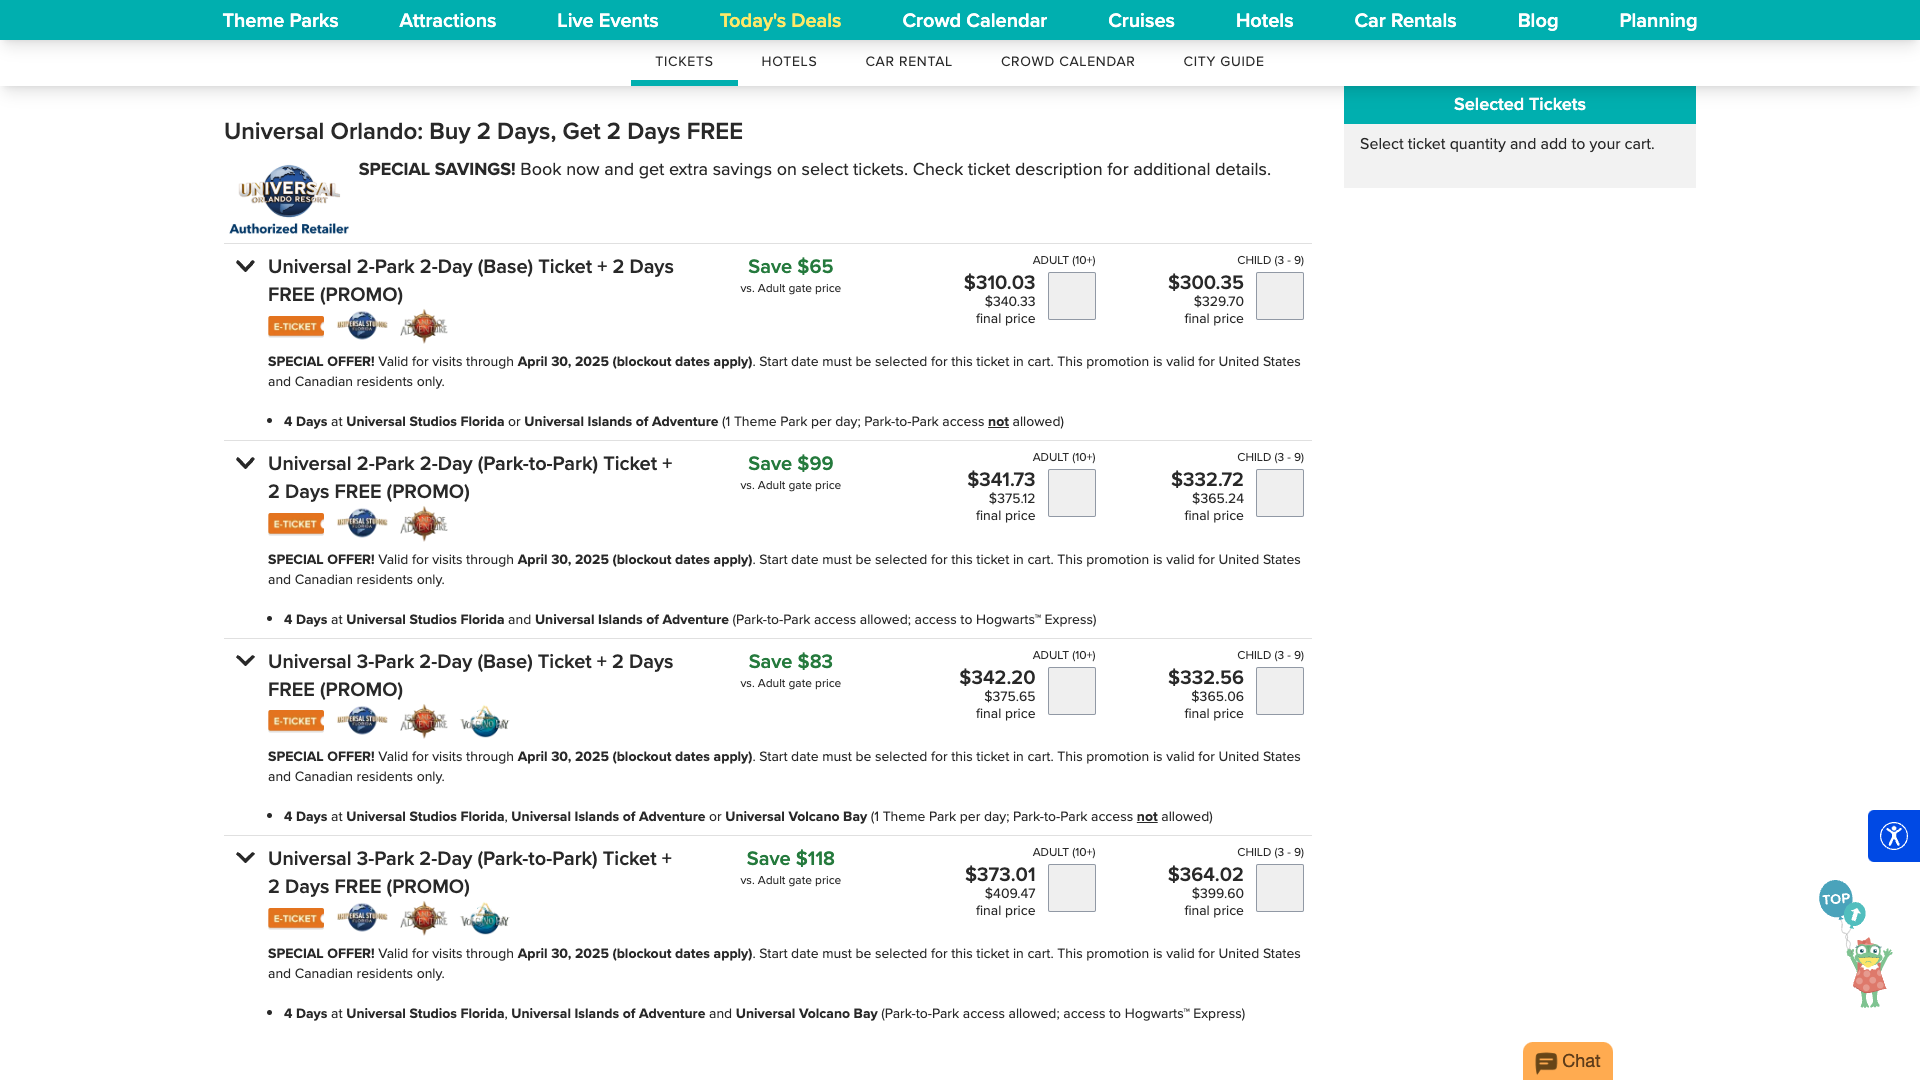This screenshot has width=1920, height=1080.
Task: Click Universal Studios icon on 2-Park Park-to-Park ticket
Action: click(x=362, y=523)
